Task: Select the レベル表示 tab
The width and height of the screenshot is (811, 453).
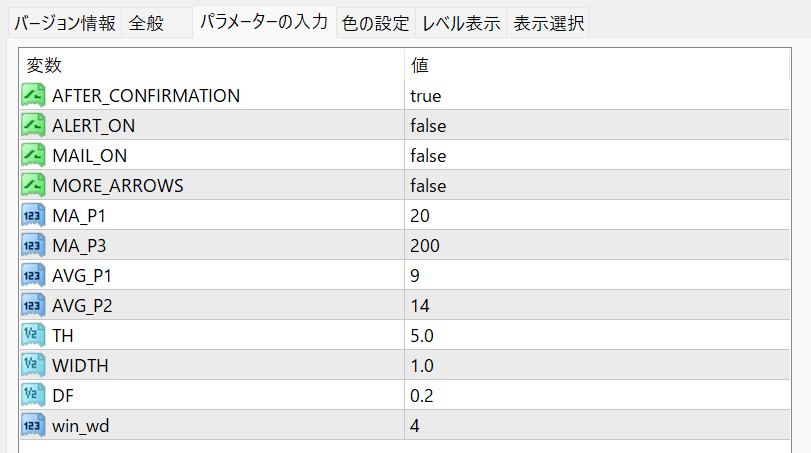Action: pos(460,23)
